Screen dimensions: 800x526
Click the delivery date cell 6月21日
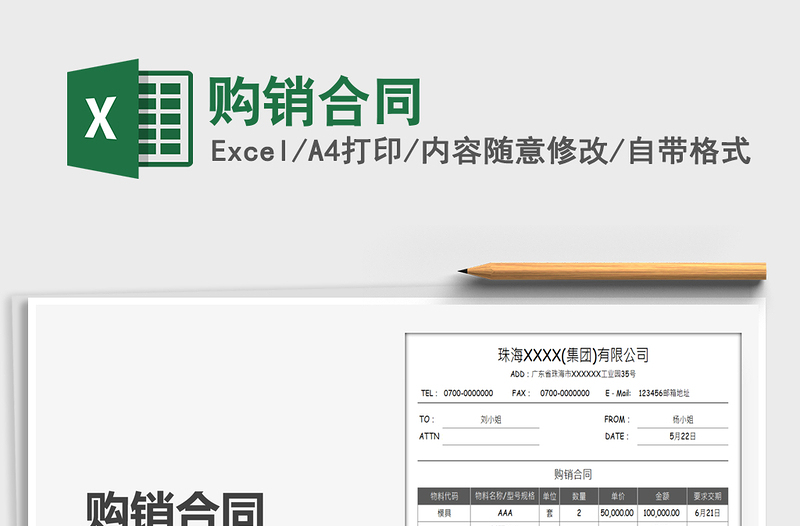tap(707, 513)
